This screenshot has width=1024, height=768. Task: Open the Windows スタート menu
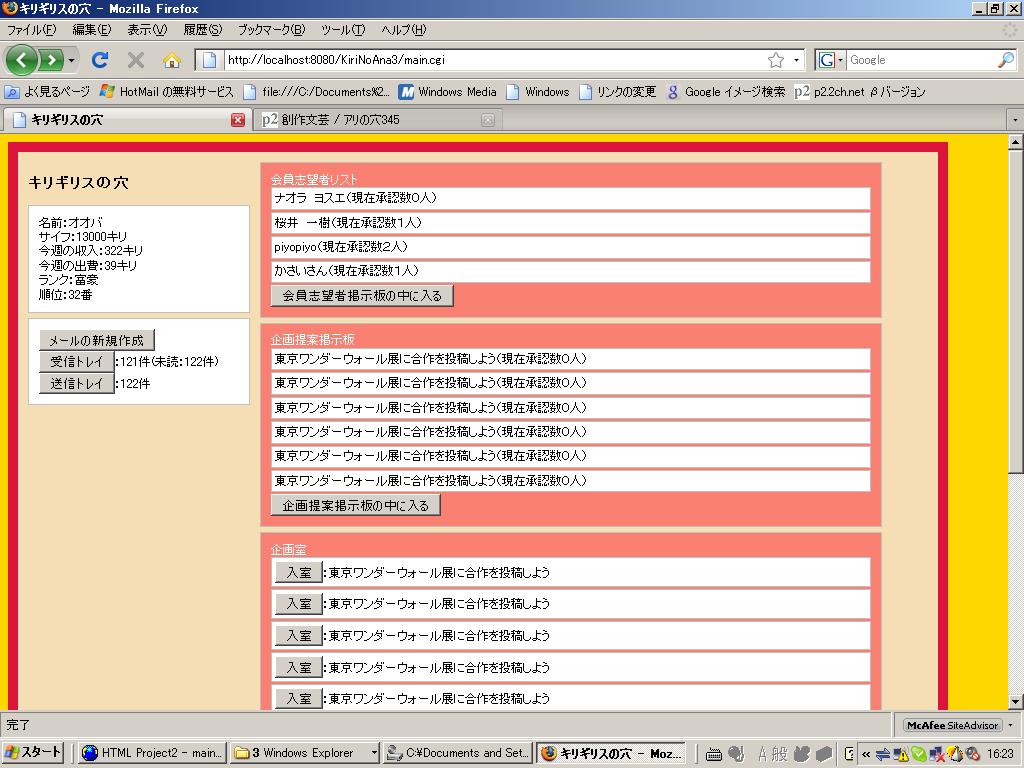click(33, 753)
